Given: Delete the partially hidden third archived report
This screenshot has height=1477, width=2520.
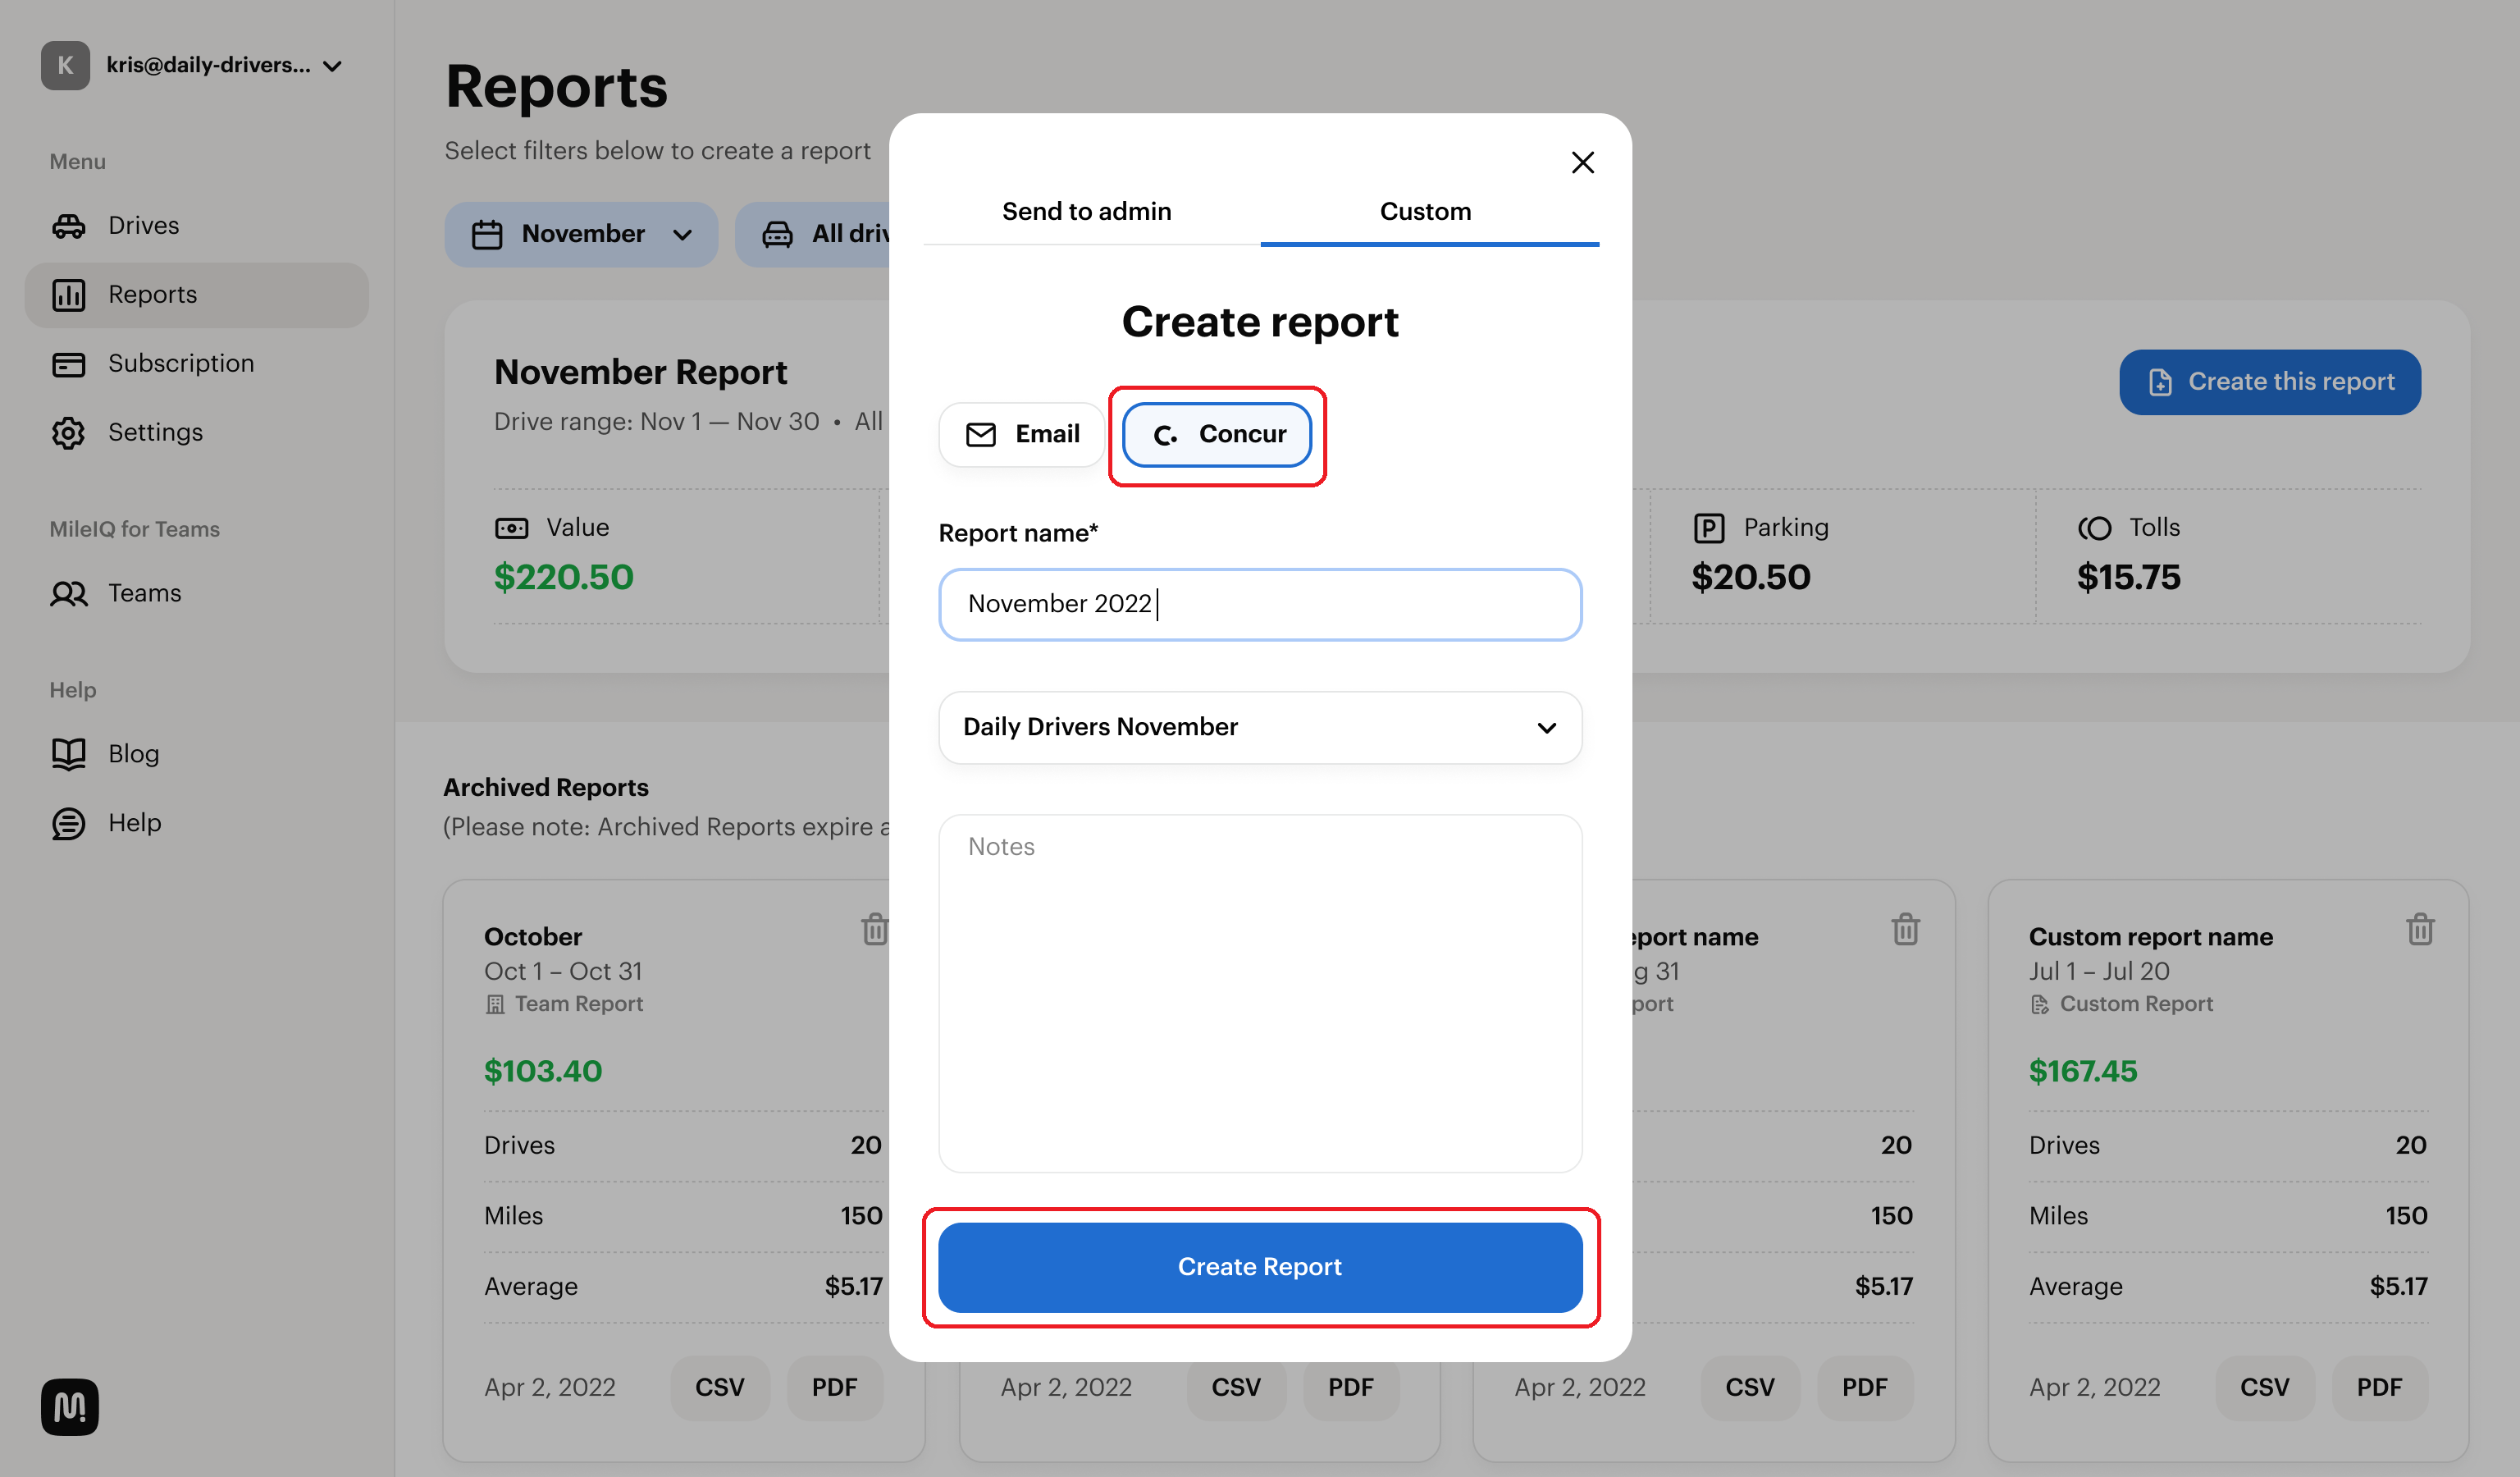Looking at the screenshot, I should 1906,929.
